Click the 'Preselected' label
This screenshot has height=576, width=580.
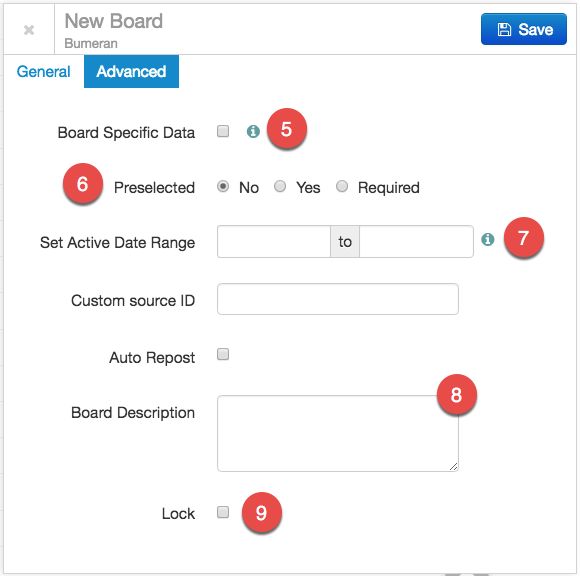tap(154, 188)
